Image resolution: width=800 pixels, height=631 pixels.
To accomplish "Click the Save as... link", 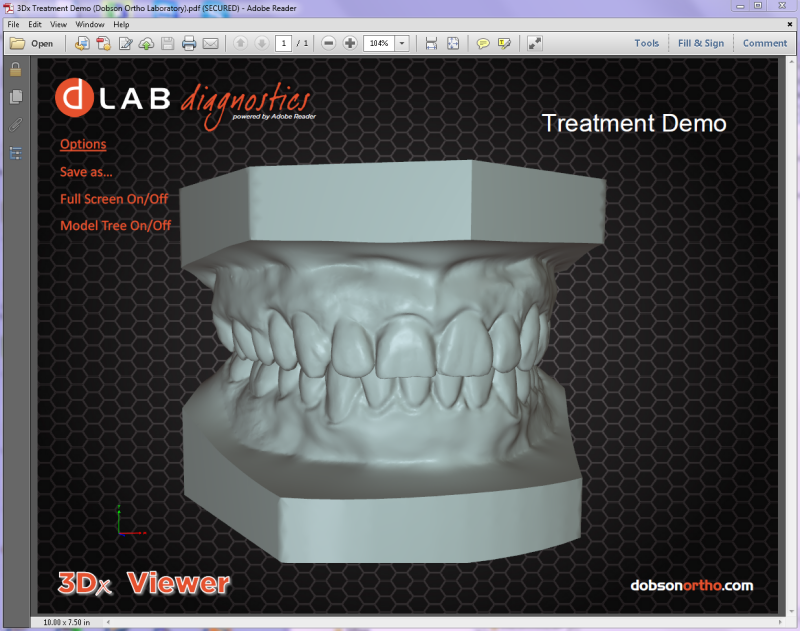I will [x=86, y=172].
